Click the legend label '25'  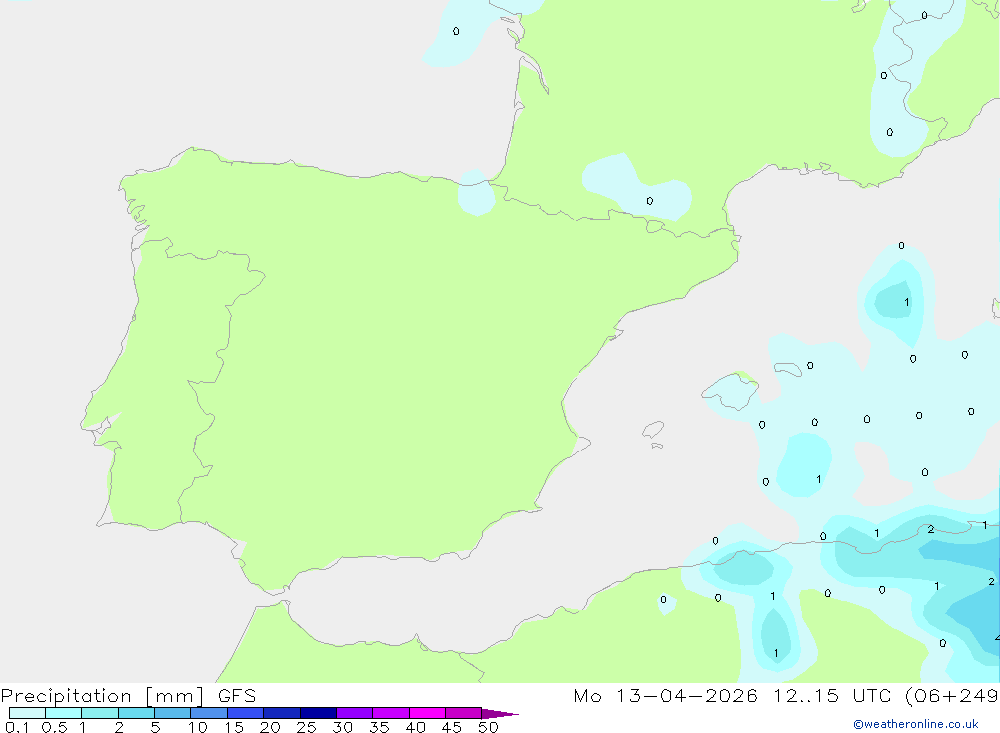pos(306,727)
